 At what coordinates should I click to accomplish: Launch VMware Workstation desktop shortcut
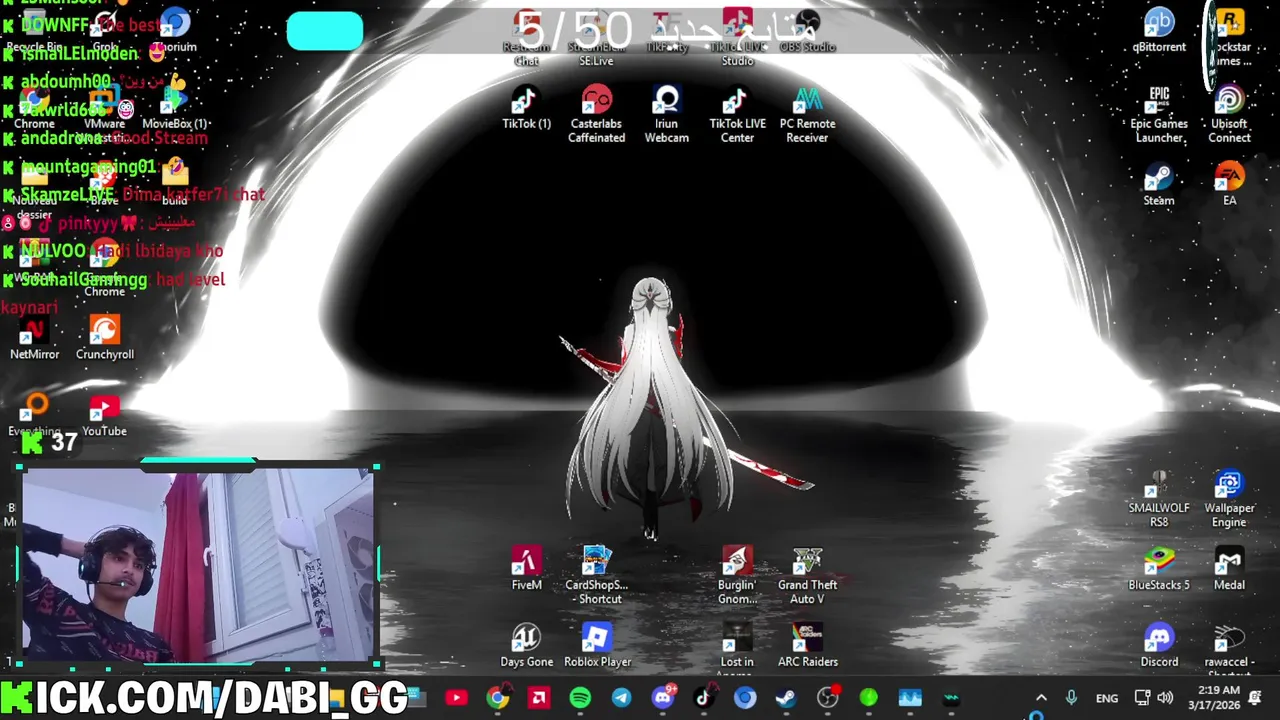tap(105, 114)
